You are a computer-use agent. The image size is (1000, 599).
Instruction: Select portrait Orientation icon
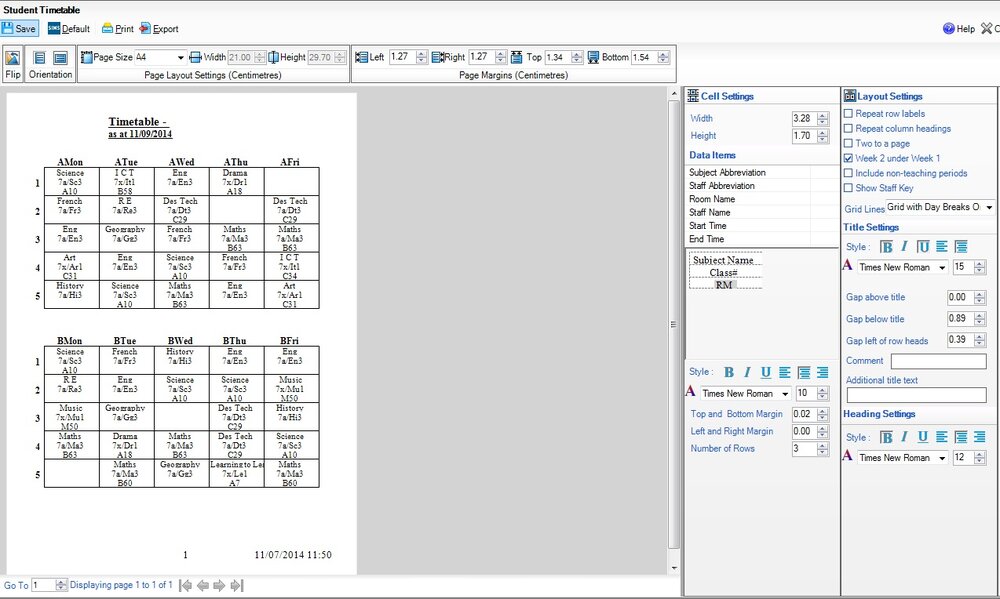tap(40, 58)
